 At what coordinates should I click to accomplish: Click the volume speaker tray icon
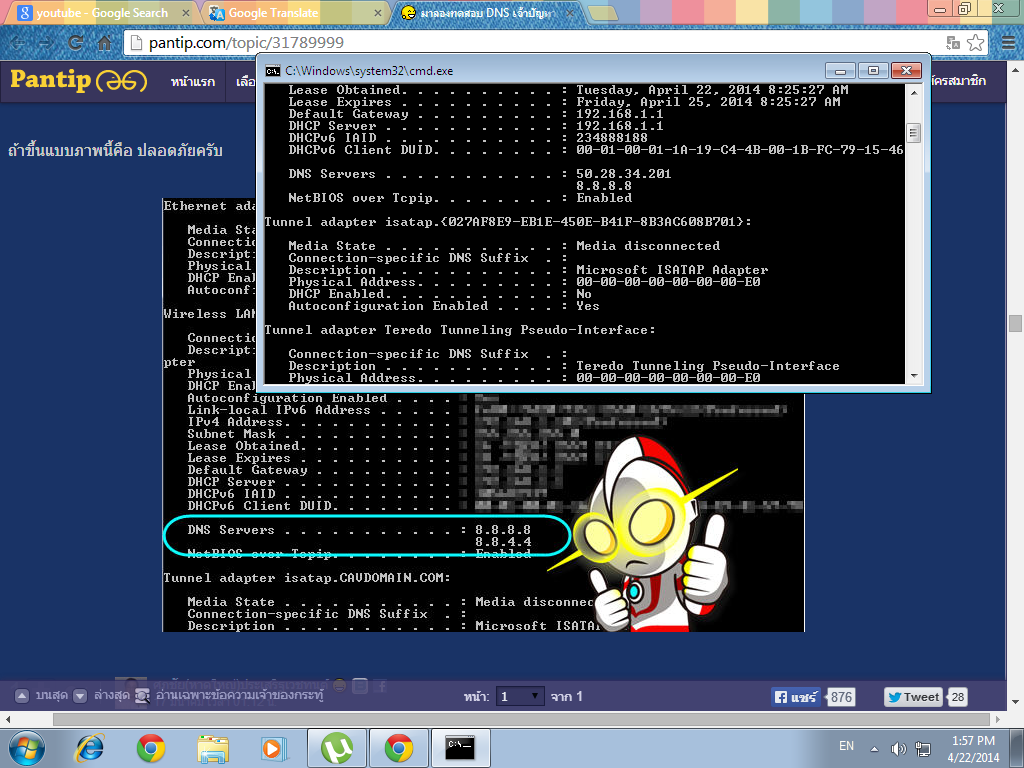coord(899,748)
